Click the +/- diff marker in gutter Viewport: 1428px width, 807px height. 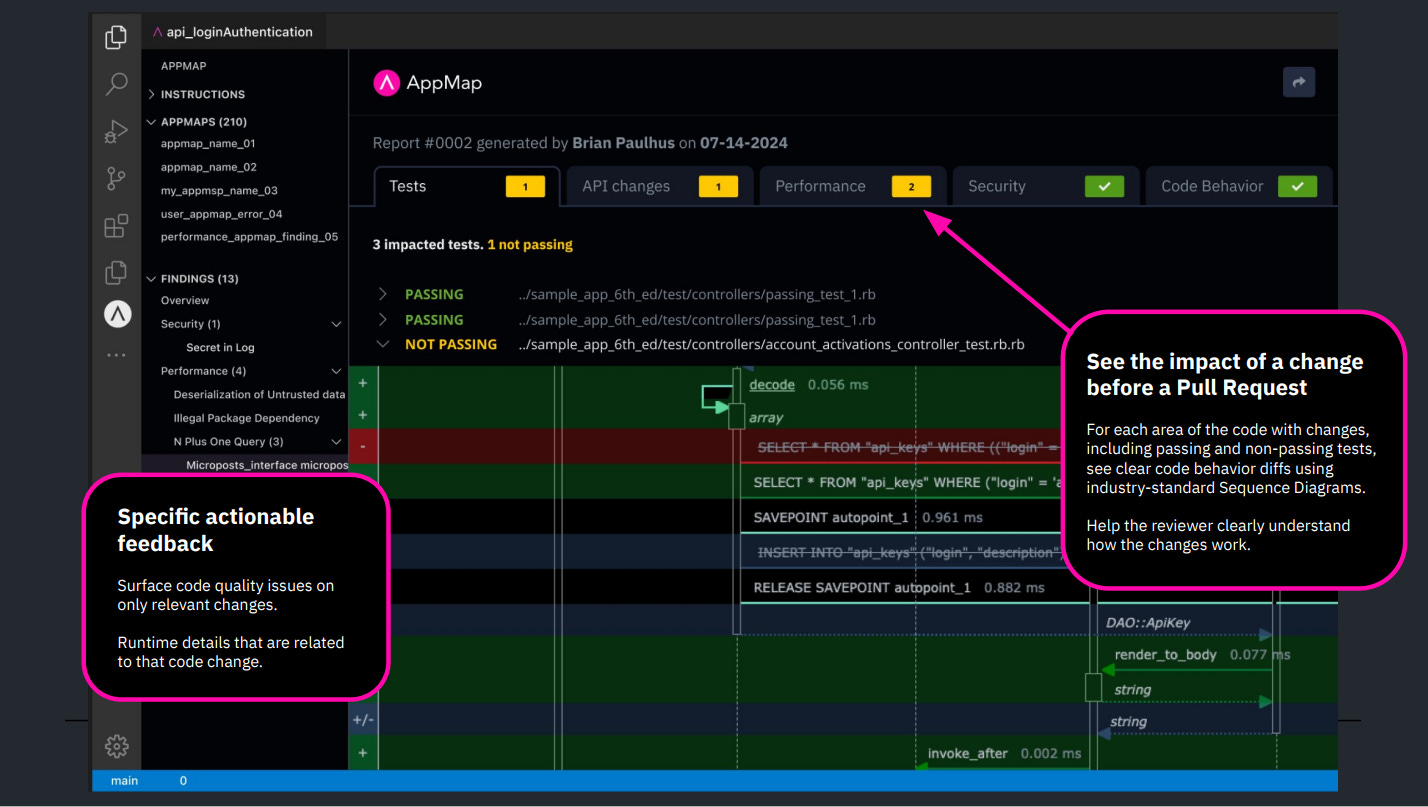coord(363,719)
